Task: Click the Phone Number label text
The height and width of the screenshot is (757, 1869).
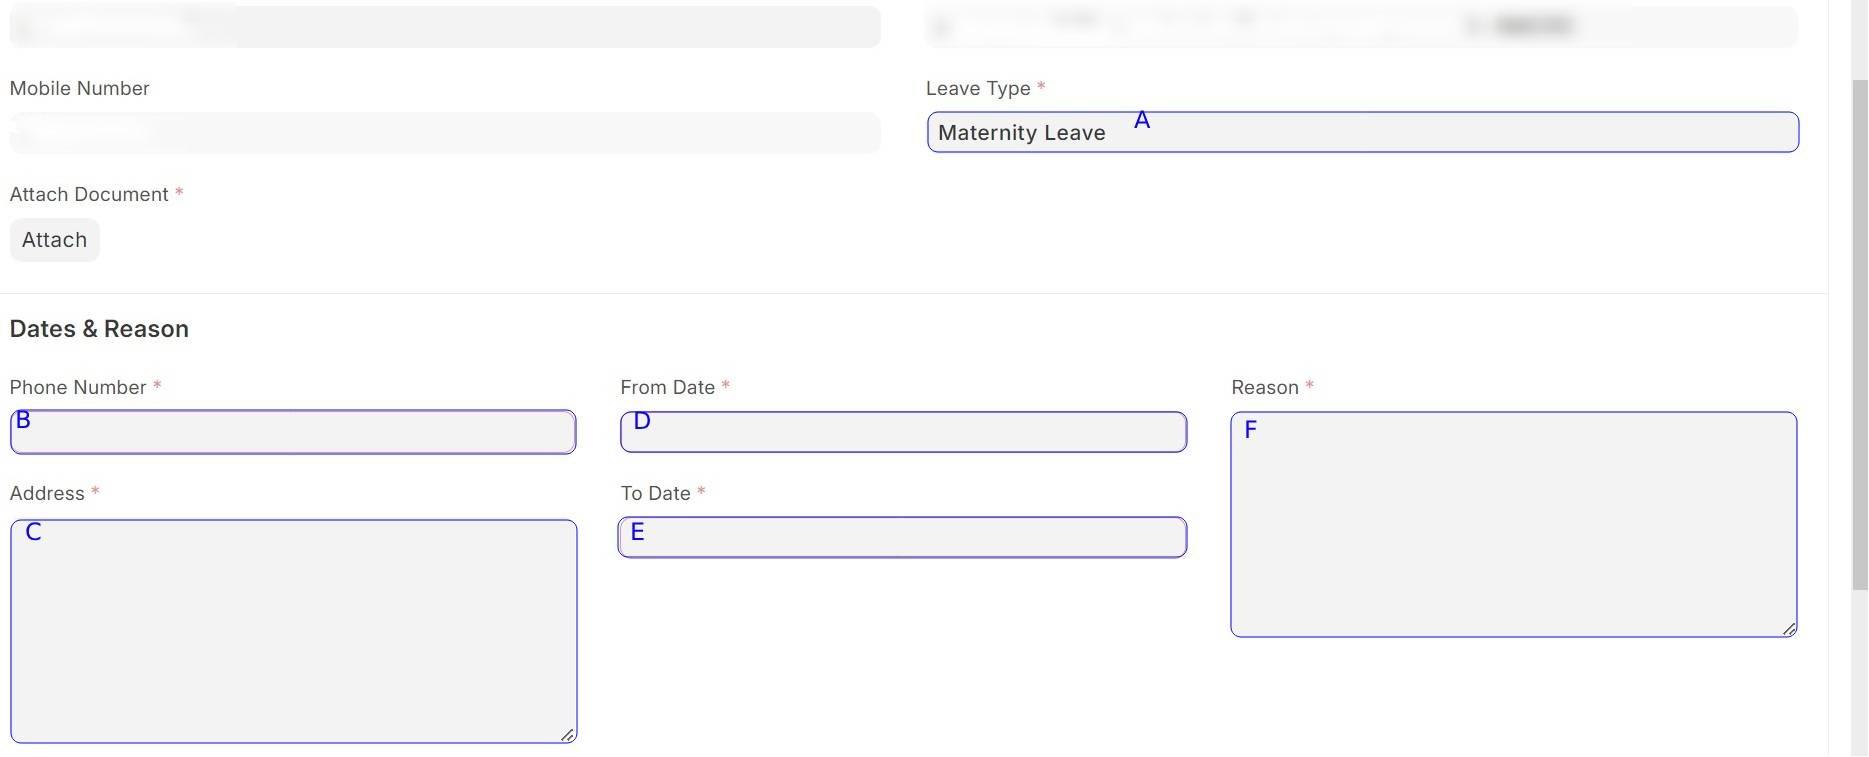Action: click(78, 388)
